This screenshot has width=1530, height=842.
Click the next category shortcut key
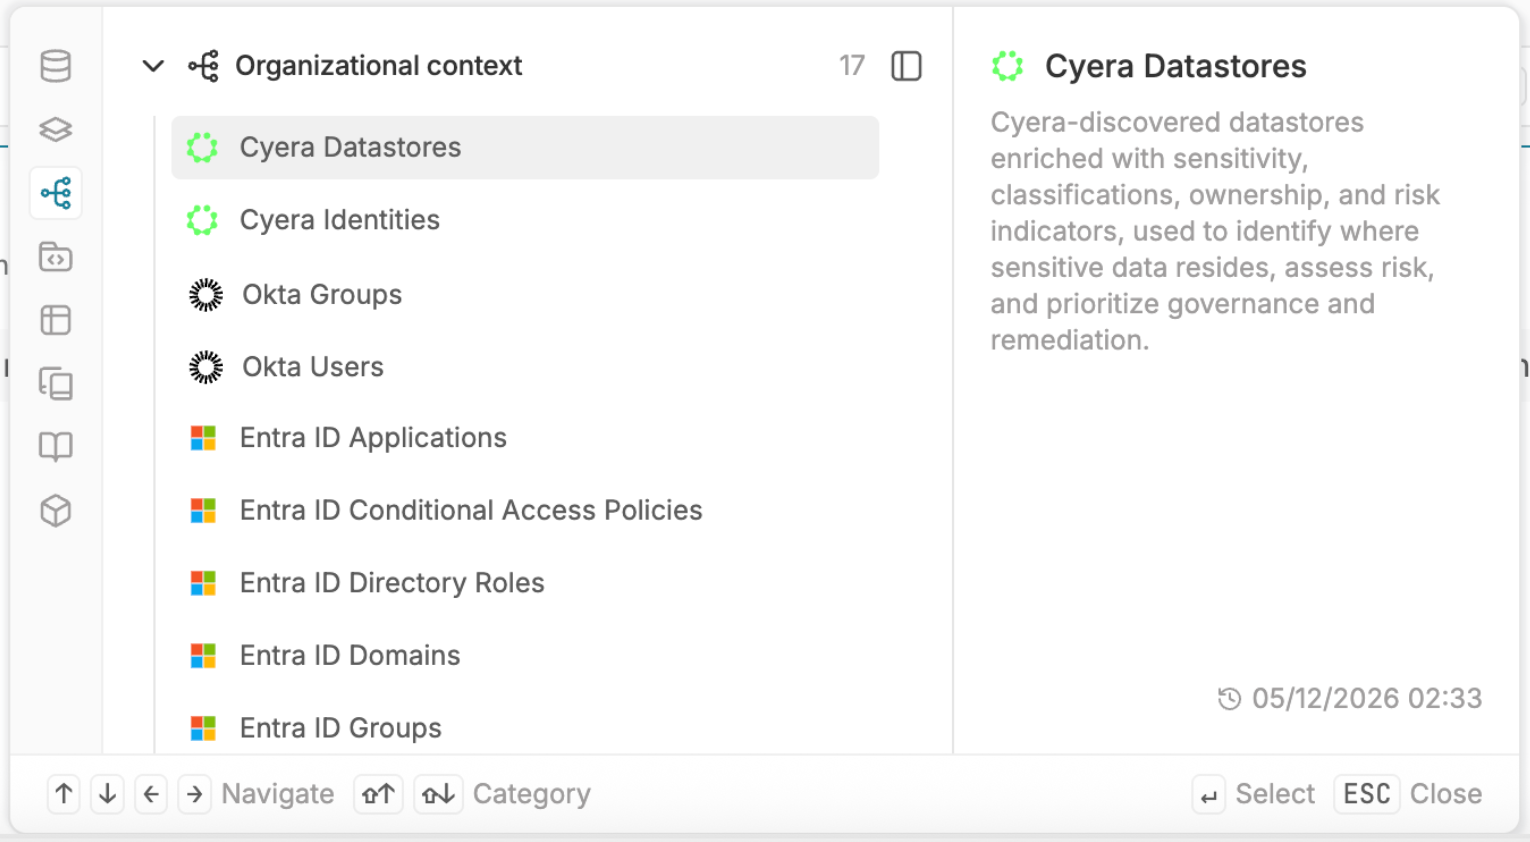point(438,794)
